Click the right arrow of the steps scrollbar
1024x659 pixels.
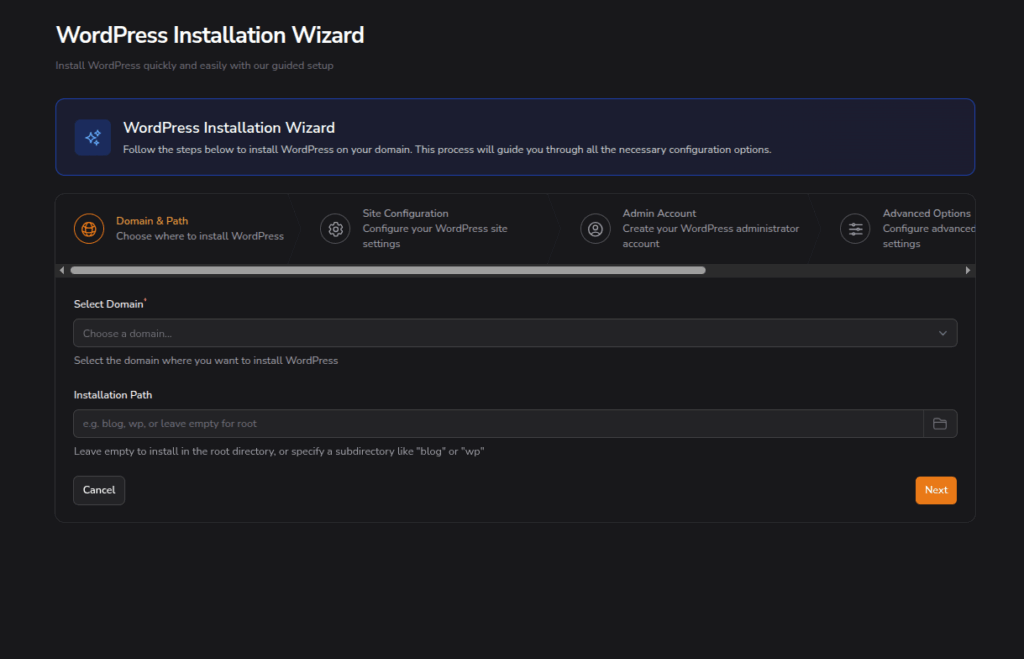(x=967, y=270)
